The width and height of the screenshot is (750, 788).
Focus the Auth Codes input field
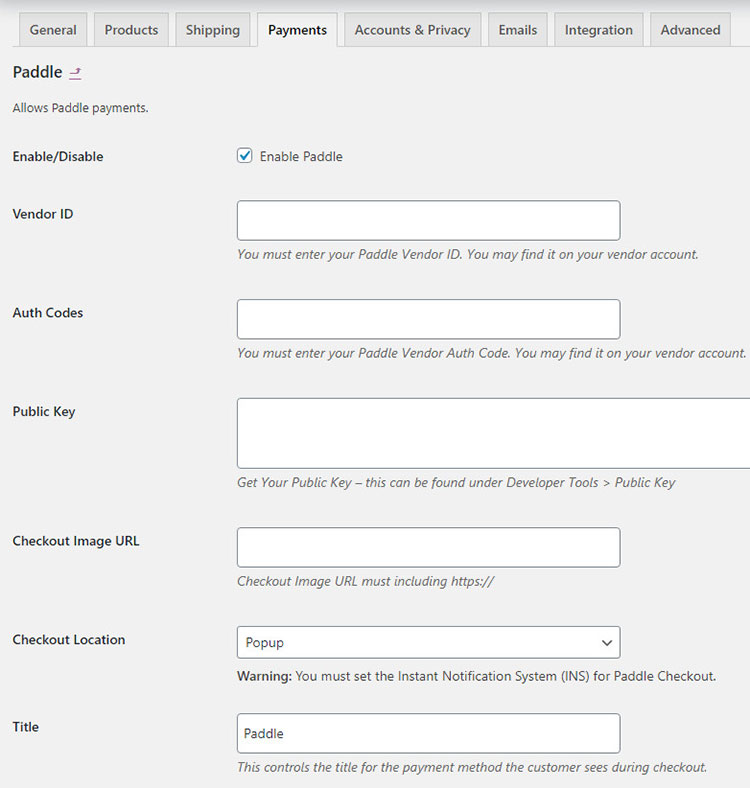pyautogui.click(x=428, y=319)
